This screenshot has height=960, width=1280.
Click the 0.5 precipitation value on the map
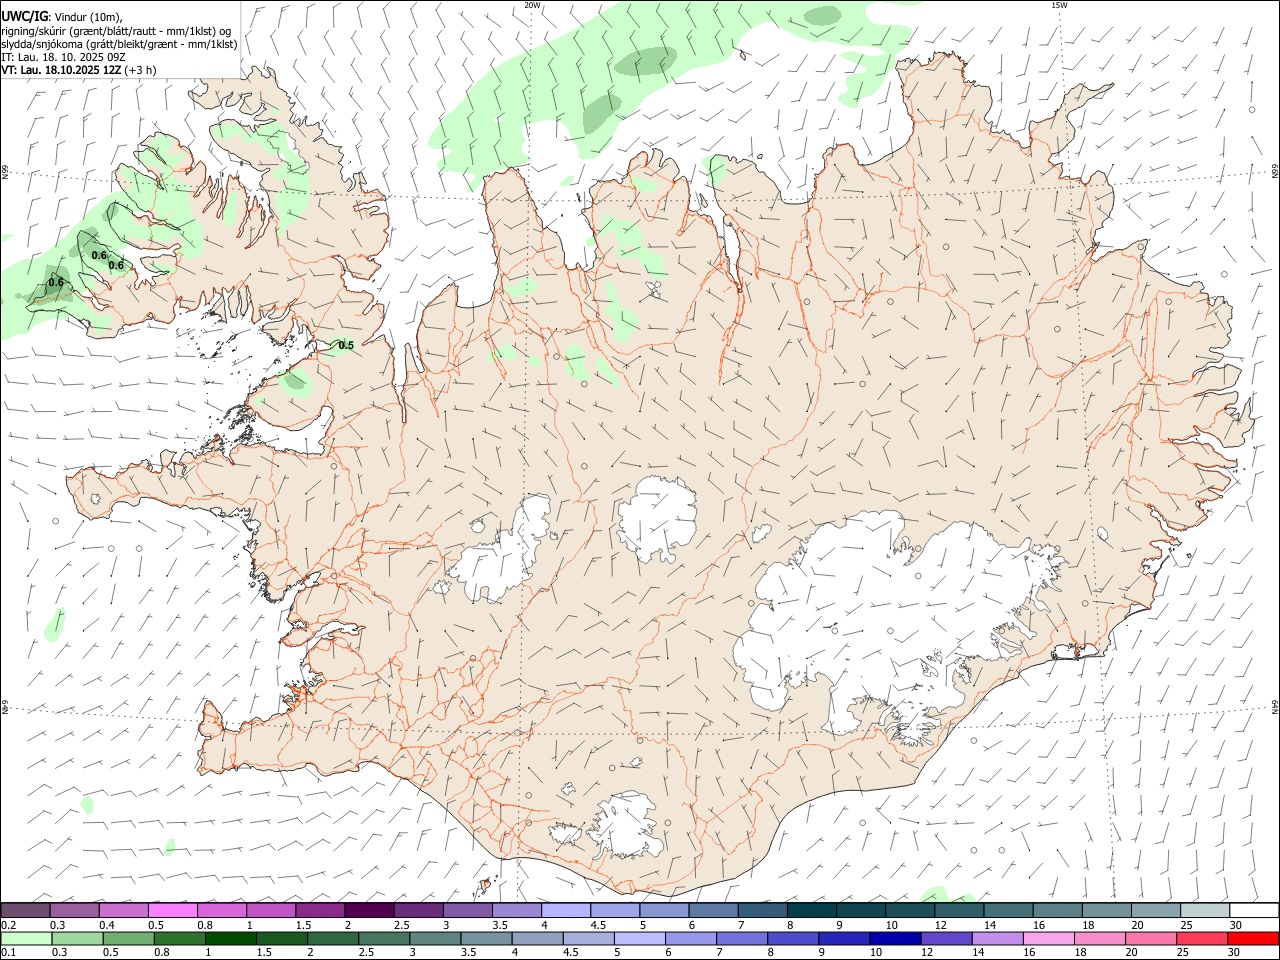pos(346,345)
